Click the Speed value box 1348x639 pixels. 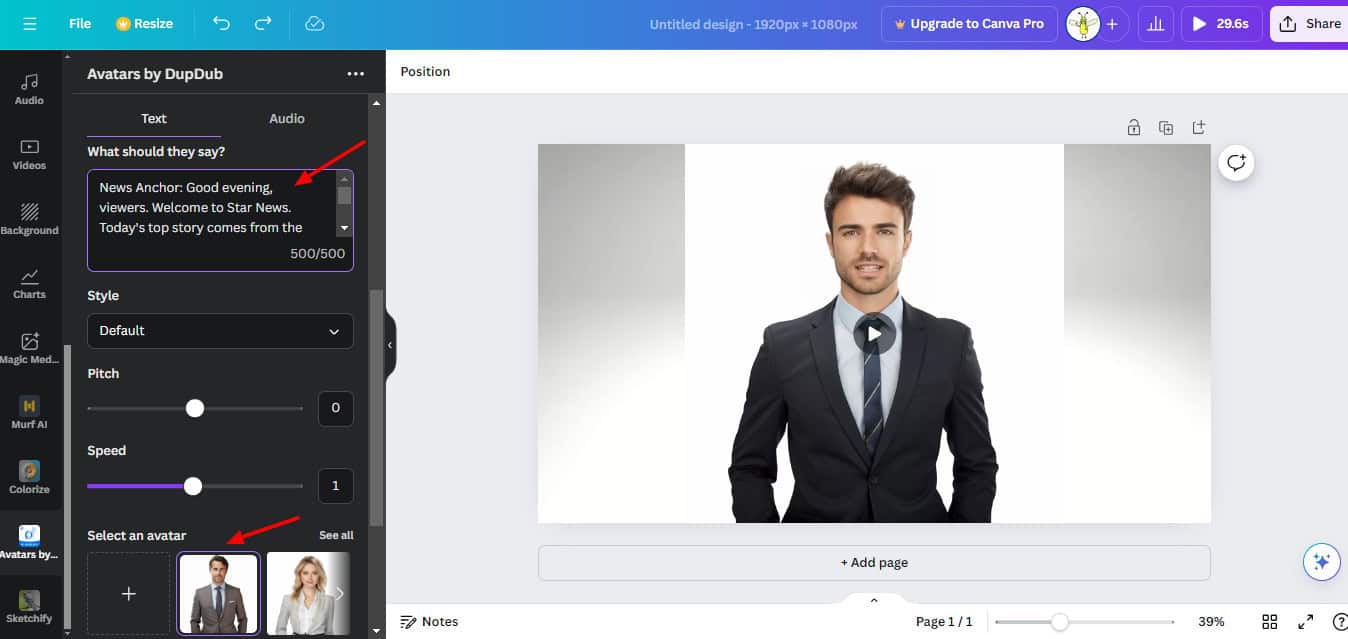click(x=335, y=486)
